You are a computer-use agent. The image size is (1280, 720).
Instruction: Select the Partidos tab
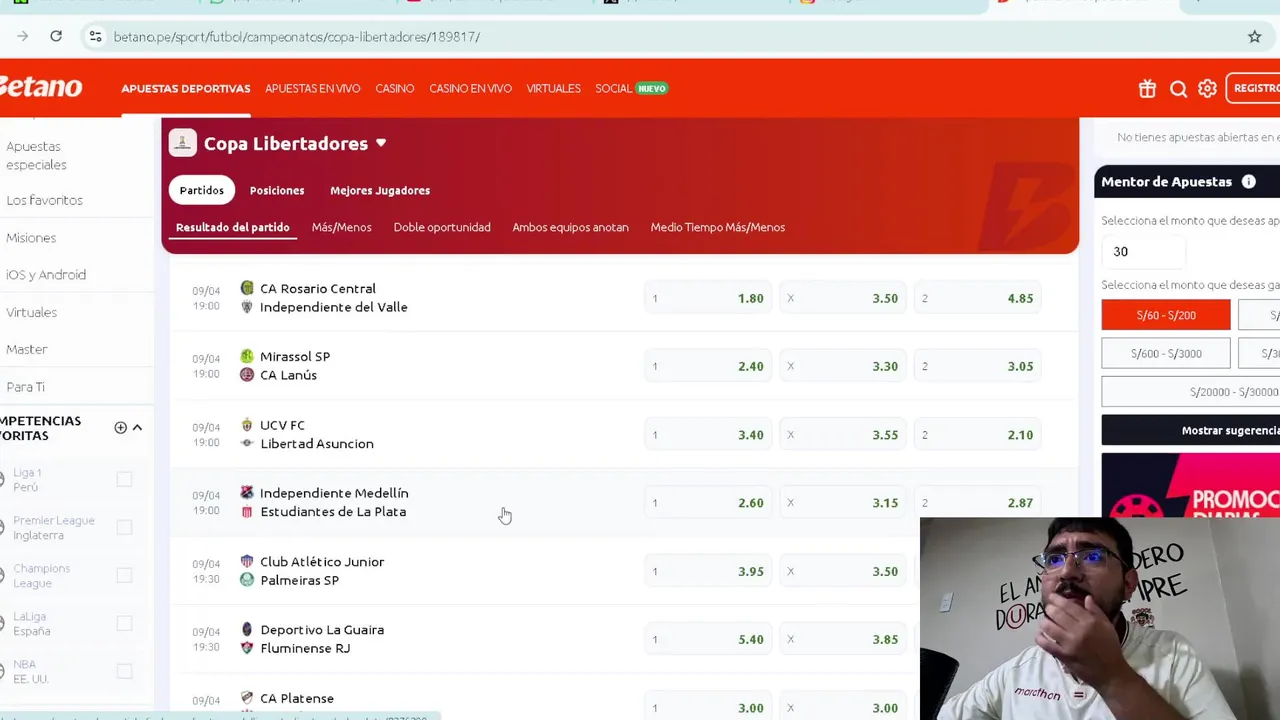(202, 190)
